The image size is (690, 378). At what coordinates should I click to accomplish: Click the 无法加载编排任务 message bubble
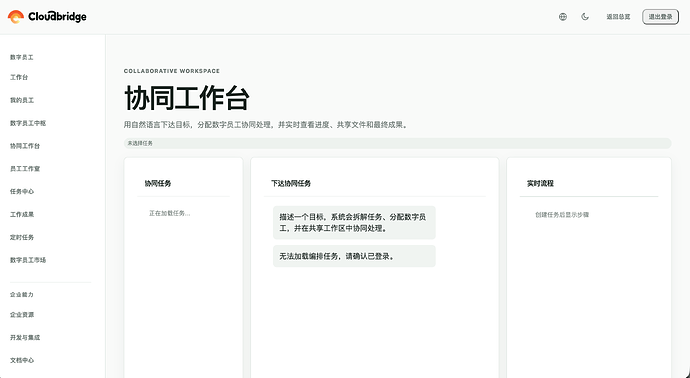(x=354, y=256)
